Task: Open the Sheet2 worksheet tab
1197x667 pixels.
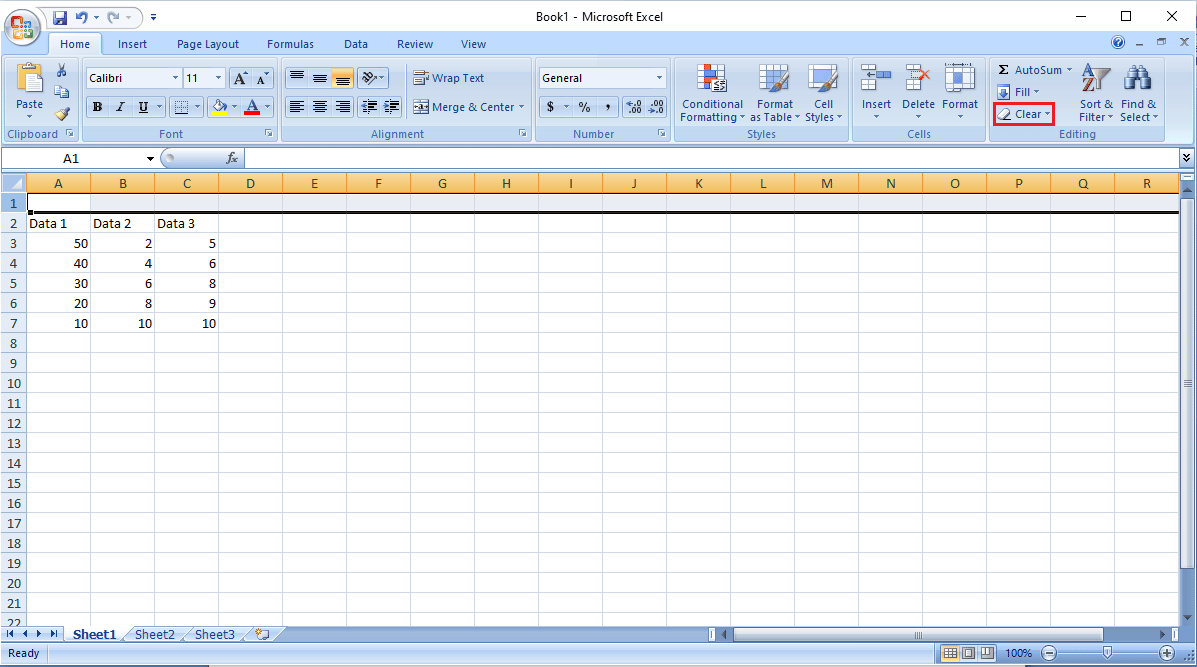Action: coord(155,634)
